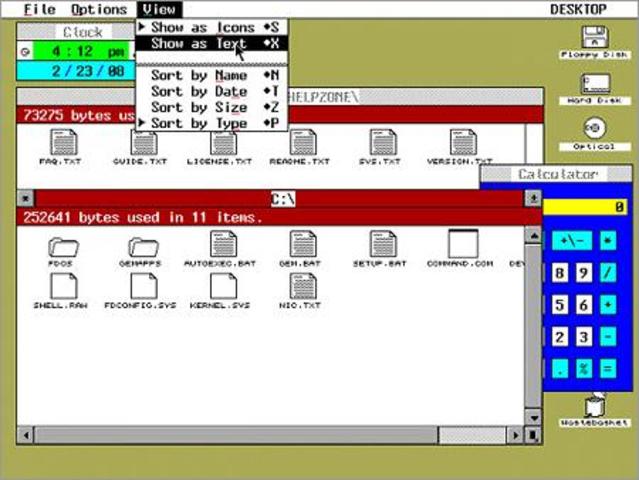Click the C:\ window horizontal scrollbar thumb
The image size is (639, 480).
(236, 435)
